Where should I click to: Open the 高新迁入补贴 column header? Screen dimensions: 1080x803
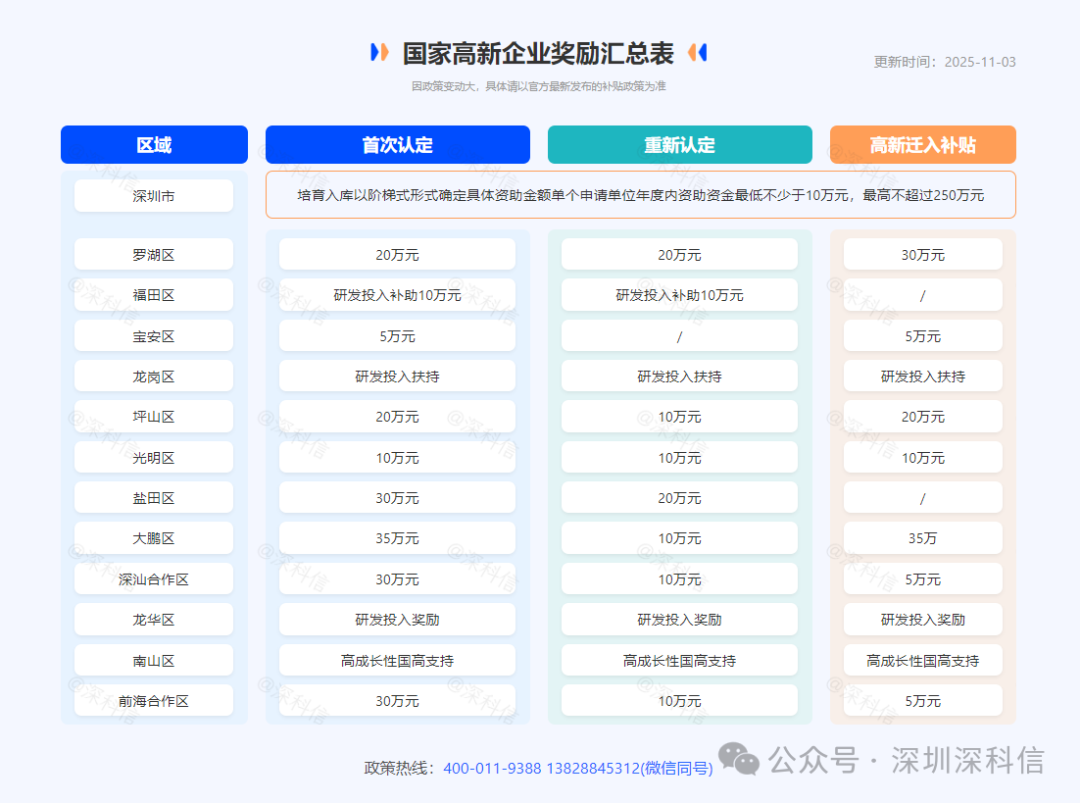[922, 144]
